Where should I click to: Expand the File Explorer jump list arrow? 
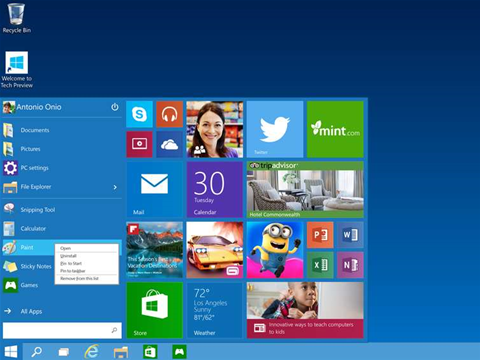115,187
